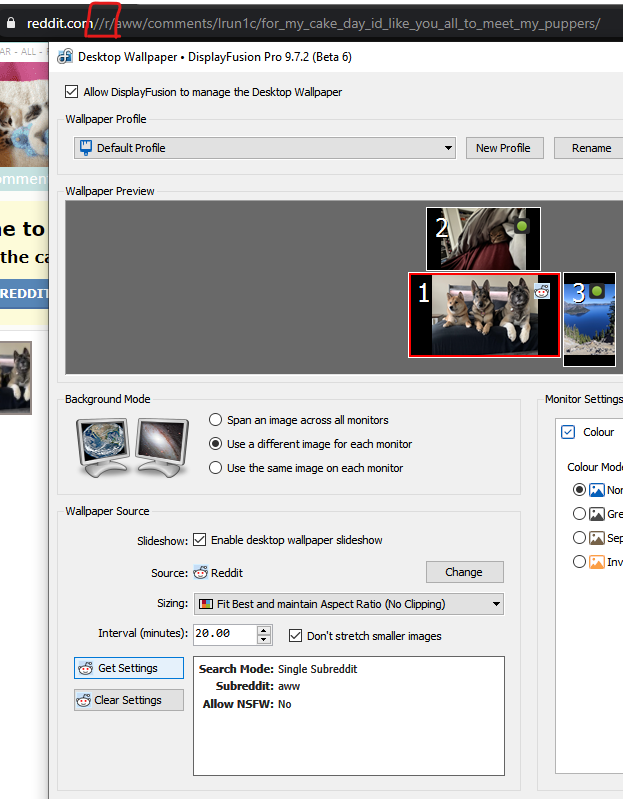Click the lock icon in the address bar
The image size is (623, 799).
point(11,22)
